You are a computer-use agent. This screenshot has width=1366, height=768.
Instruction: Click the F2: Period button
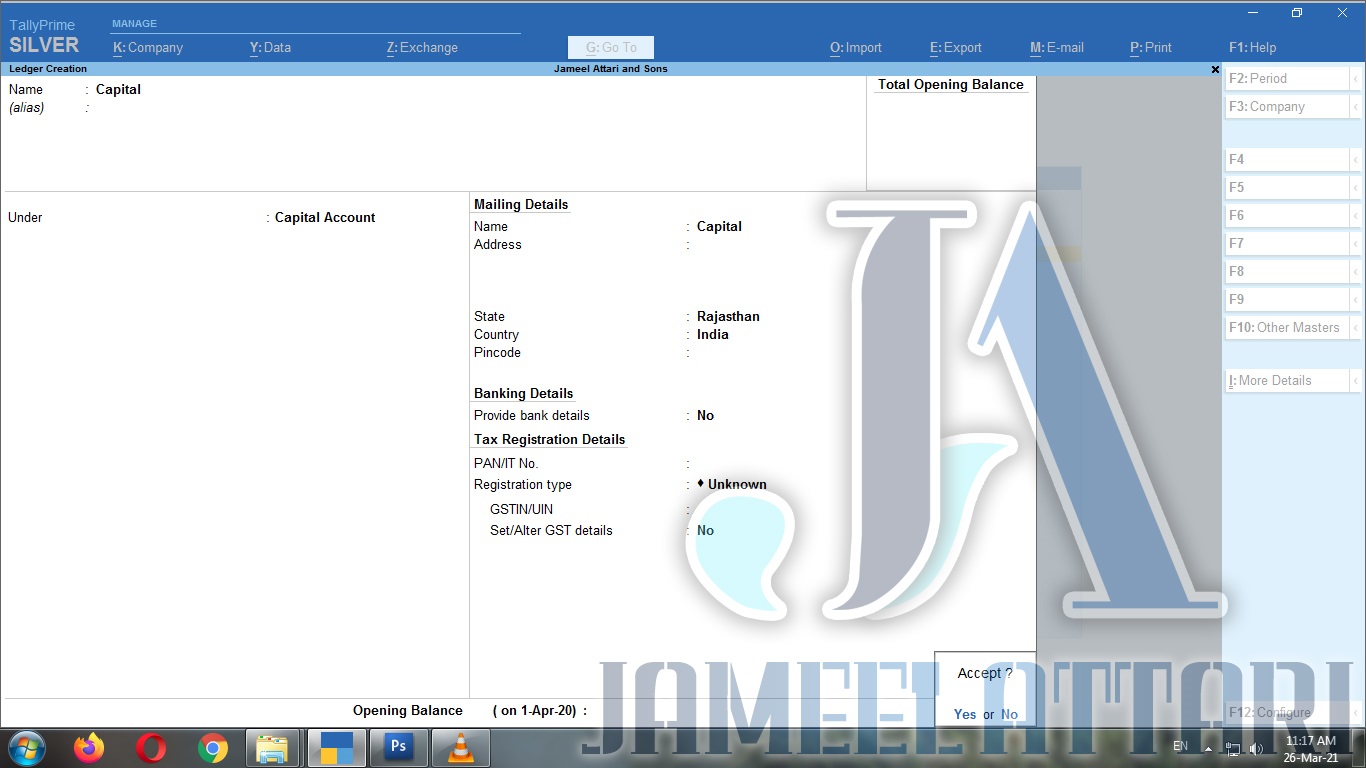(x=1288, y=78)
